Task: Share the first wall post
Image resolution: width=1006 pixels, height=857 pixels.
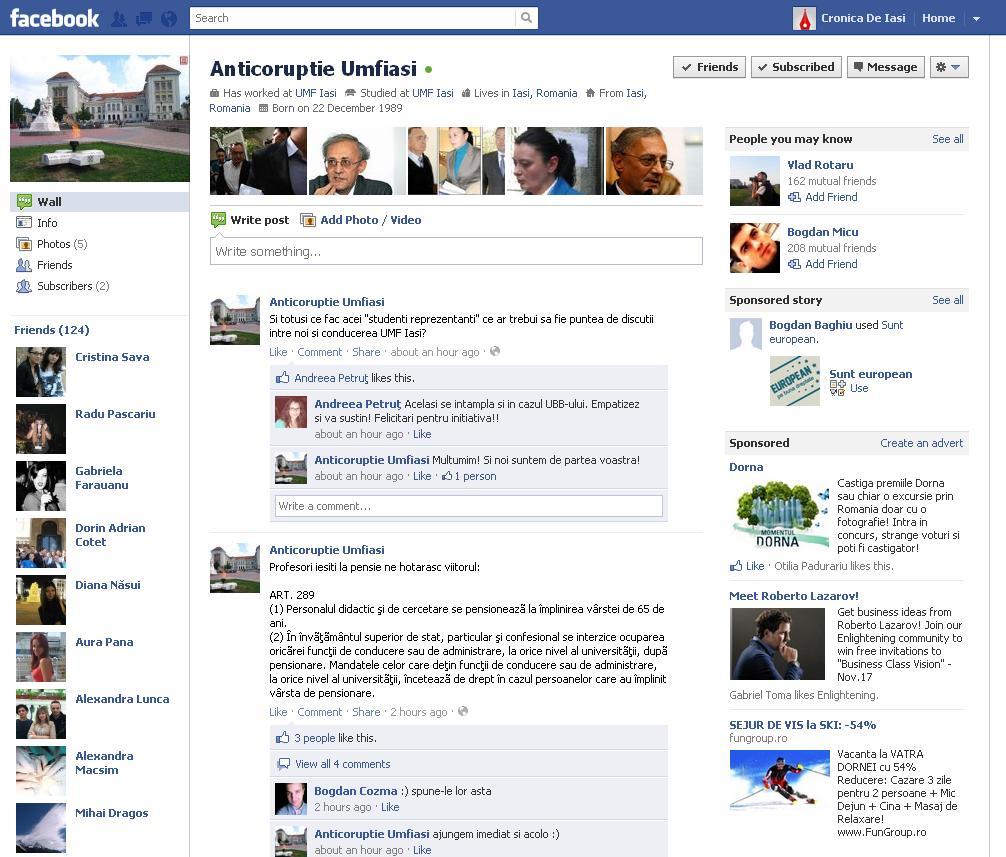Action: pyautogui.click(x=366, y=352)
